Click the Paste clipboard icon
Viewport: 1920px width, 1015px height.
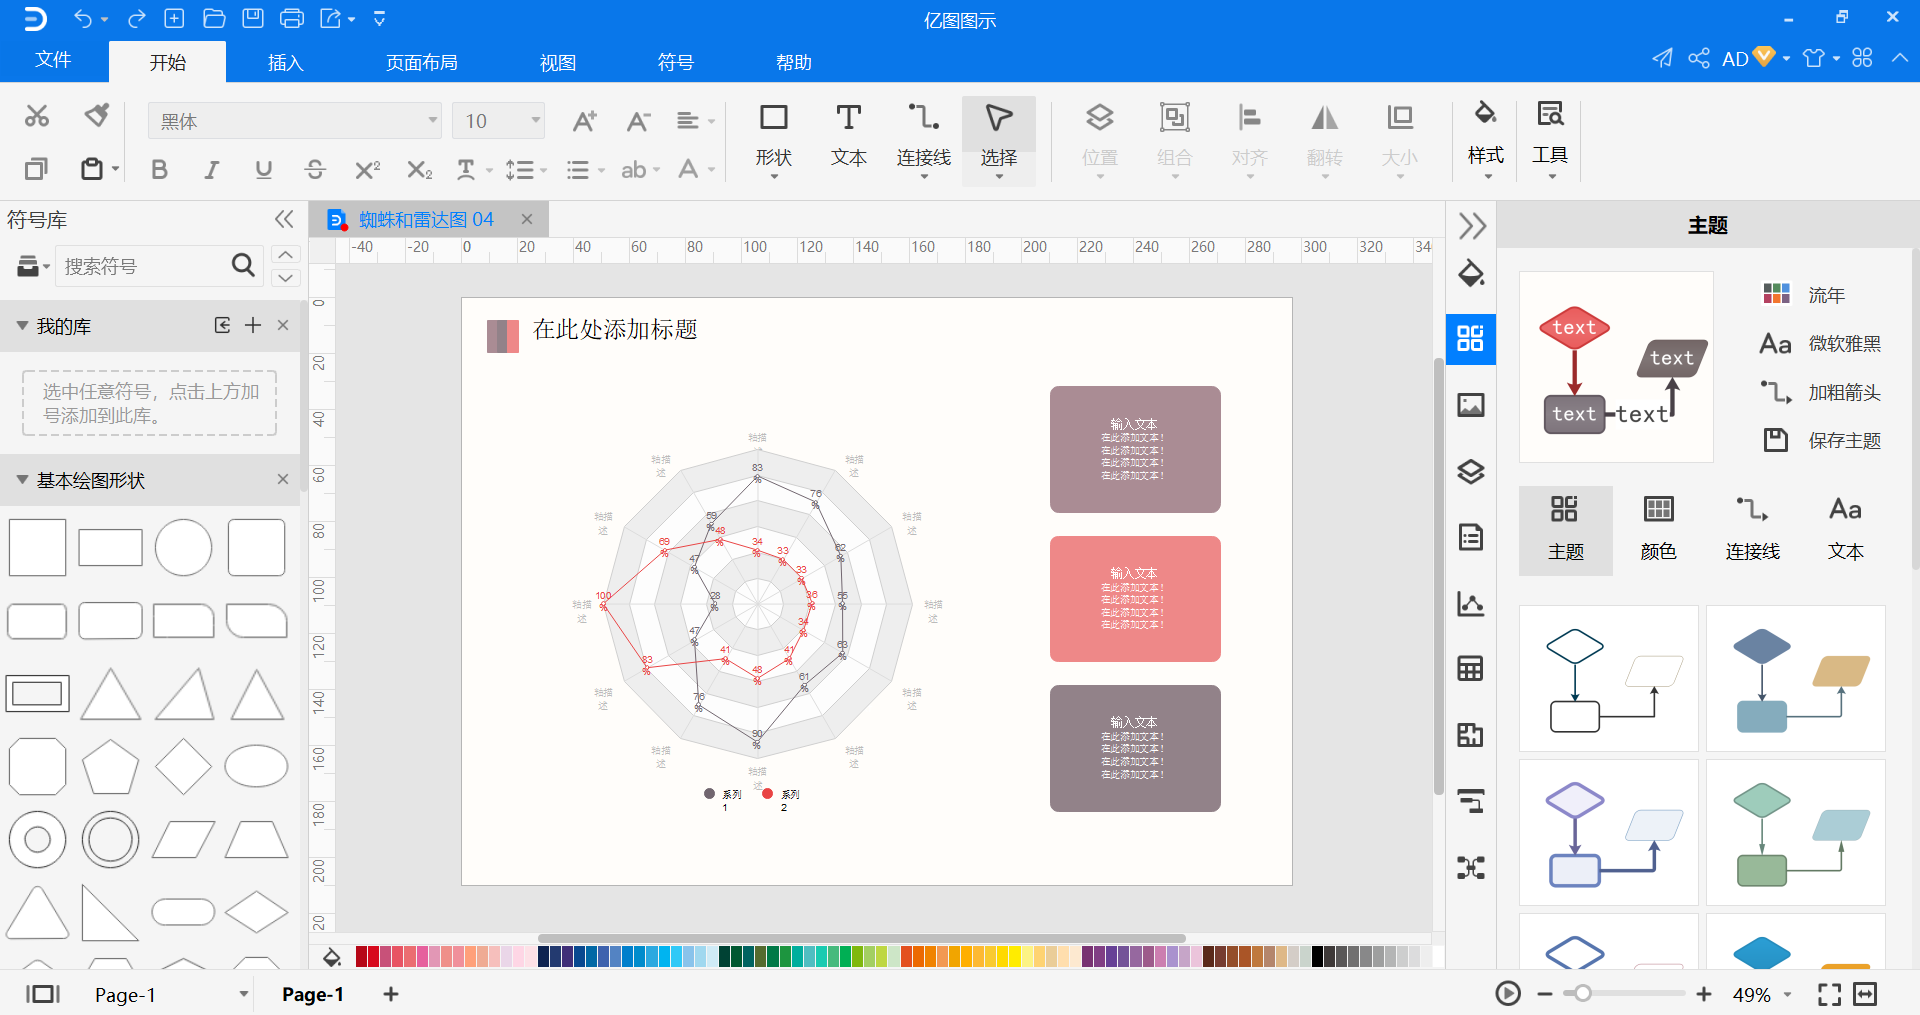(x=92, y=168)
